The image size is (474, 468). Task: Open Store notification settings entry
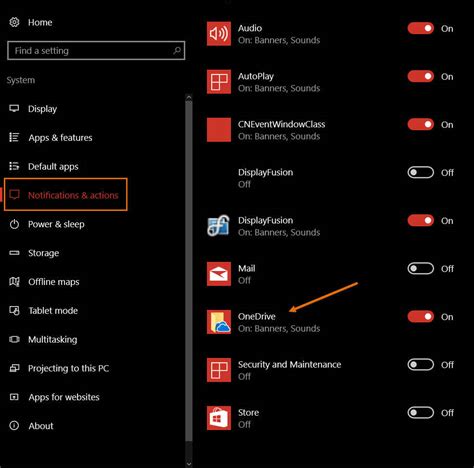pyautogui.click(x=248, y=418)
